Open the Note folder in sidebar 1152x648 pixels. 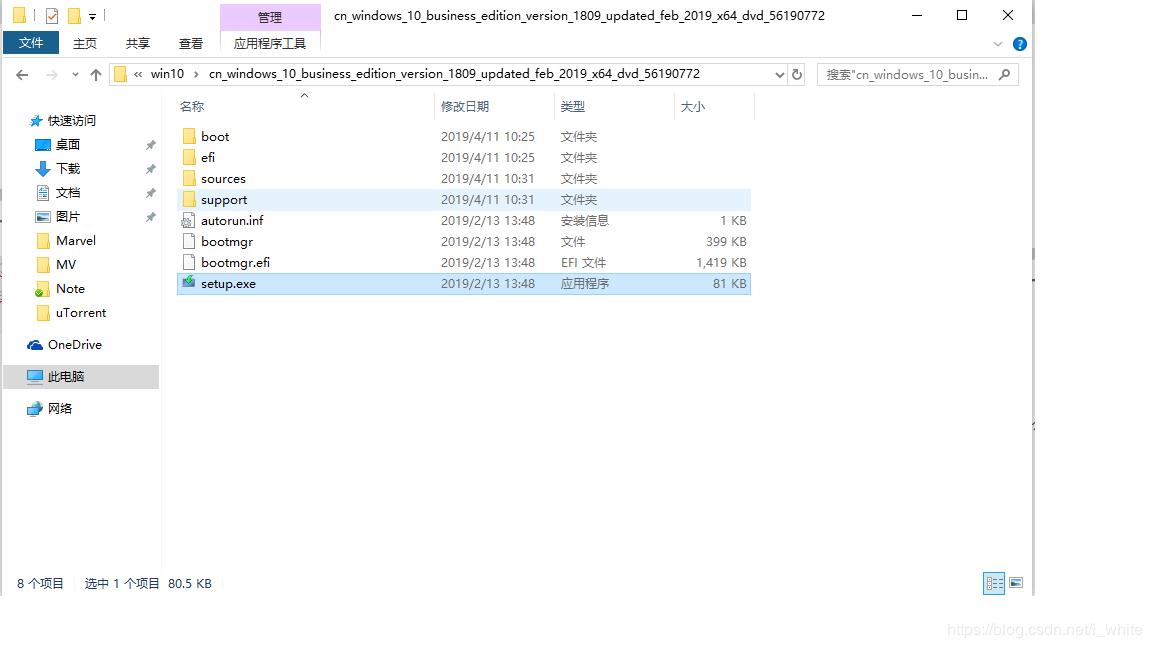(70, 289)
